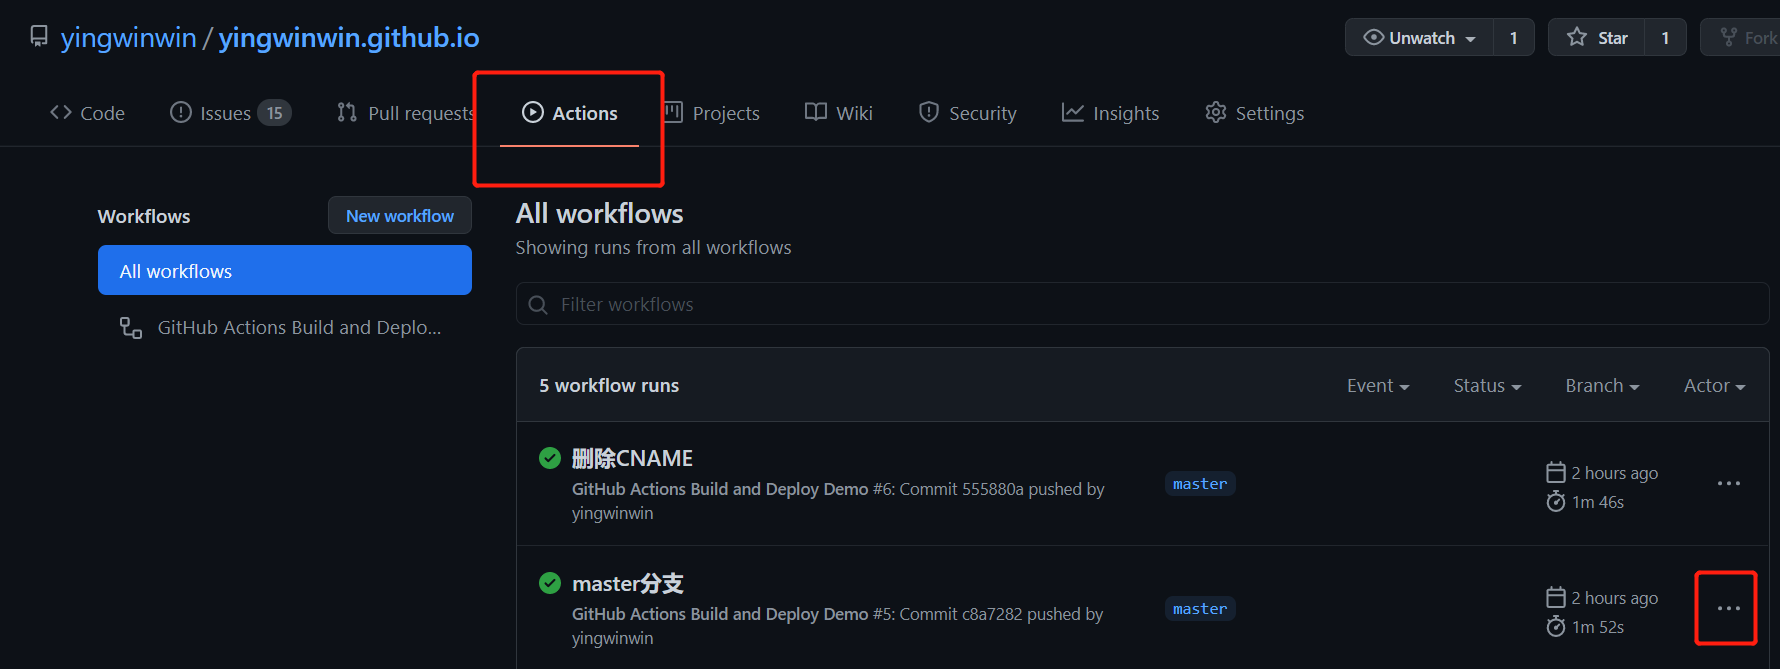Click the Unwatch button

point(1420,38)
